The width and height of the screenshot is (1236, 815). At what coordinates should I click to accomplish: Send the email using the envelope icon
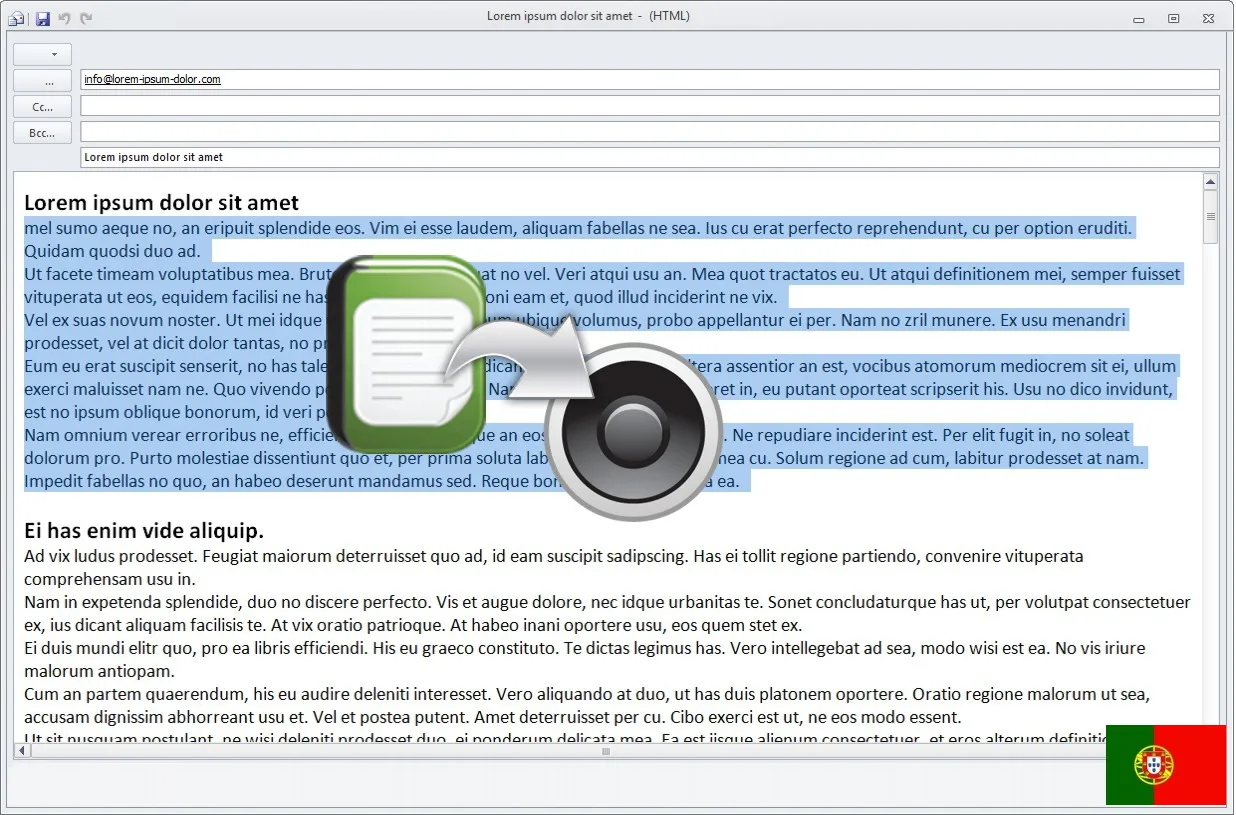[16, 17]
